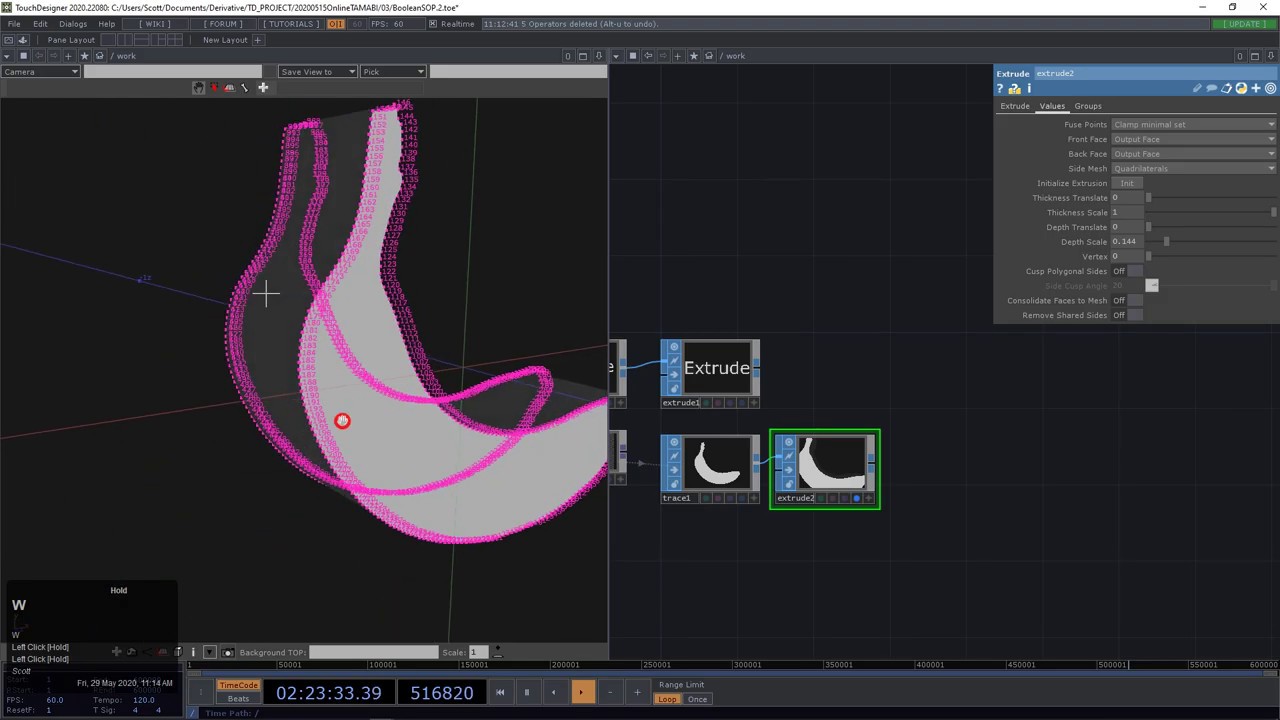Click the Python logo icon in parameter header

1241,89
